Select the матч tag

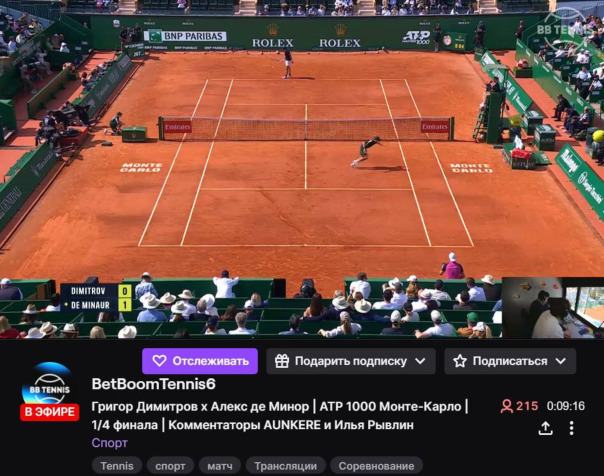220,466
